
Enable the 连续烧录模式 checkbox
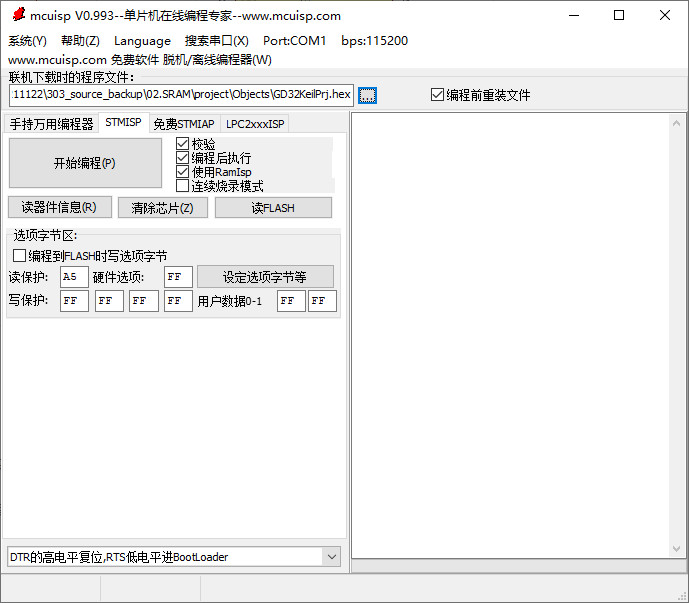tap(182, 186)
